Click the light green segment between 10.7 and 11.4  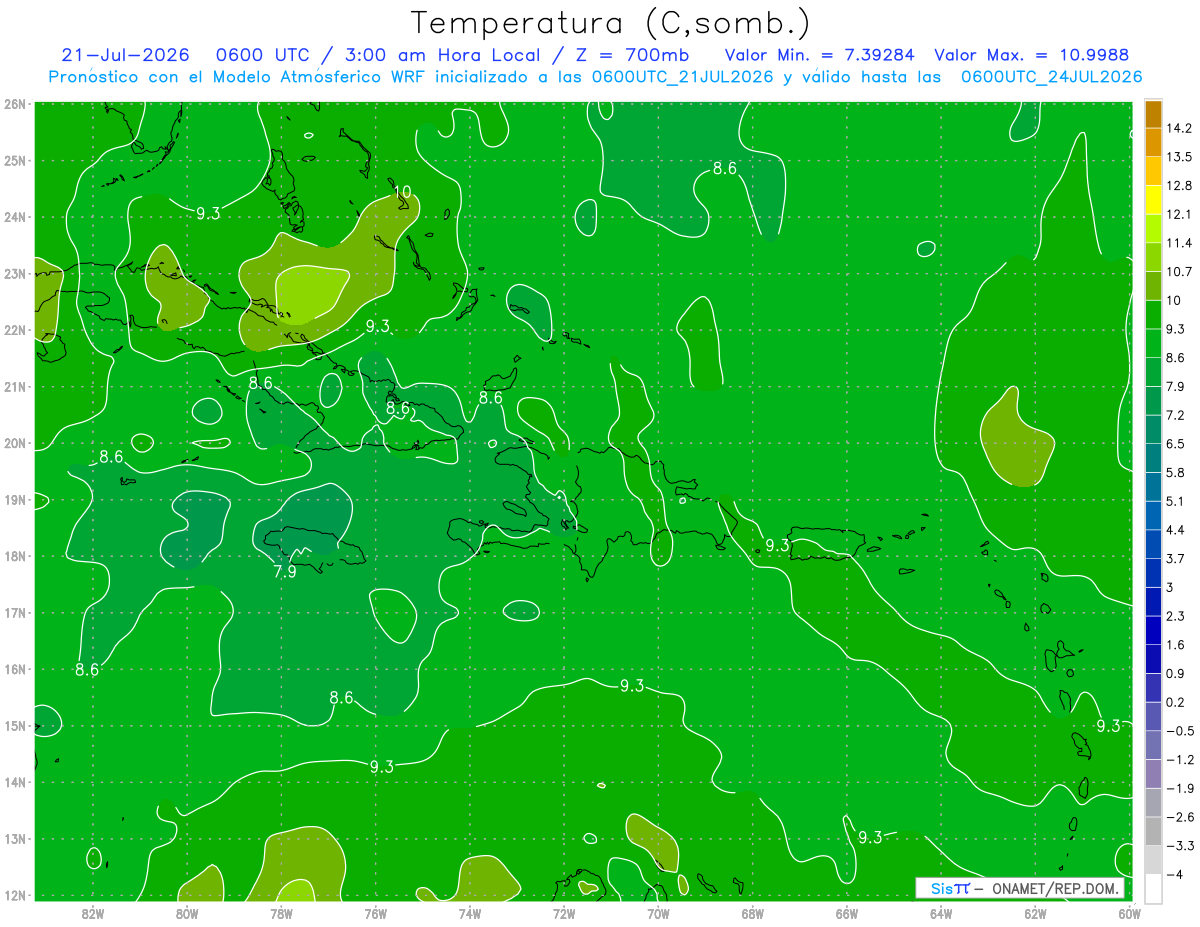[1153, 257]
